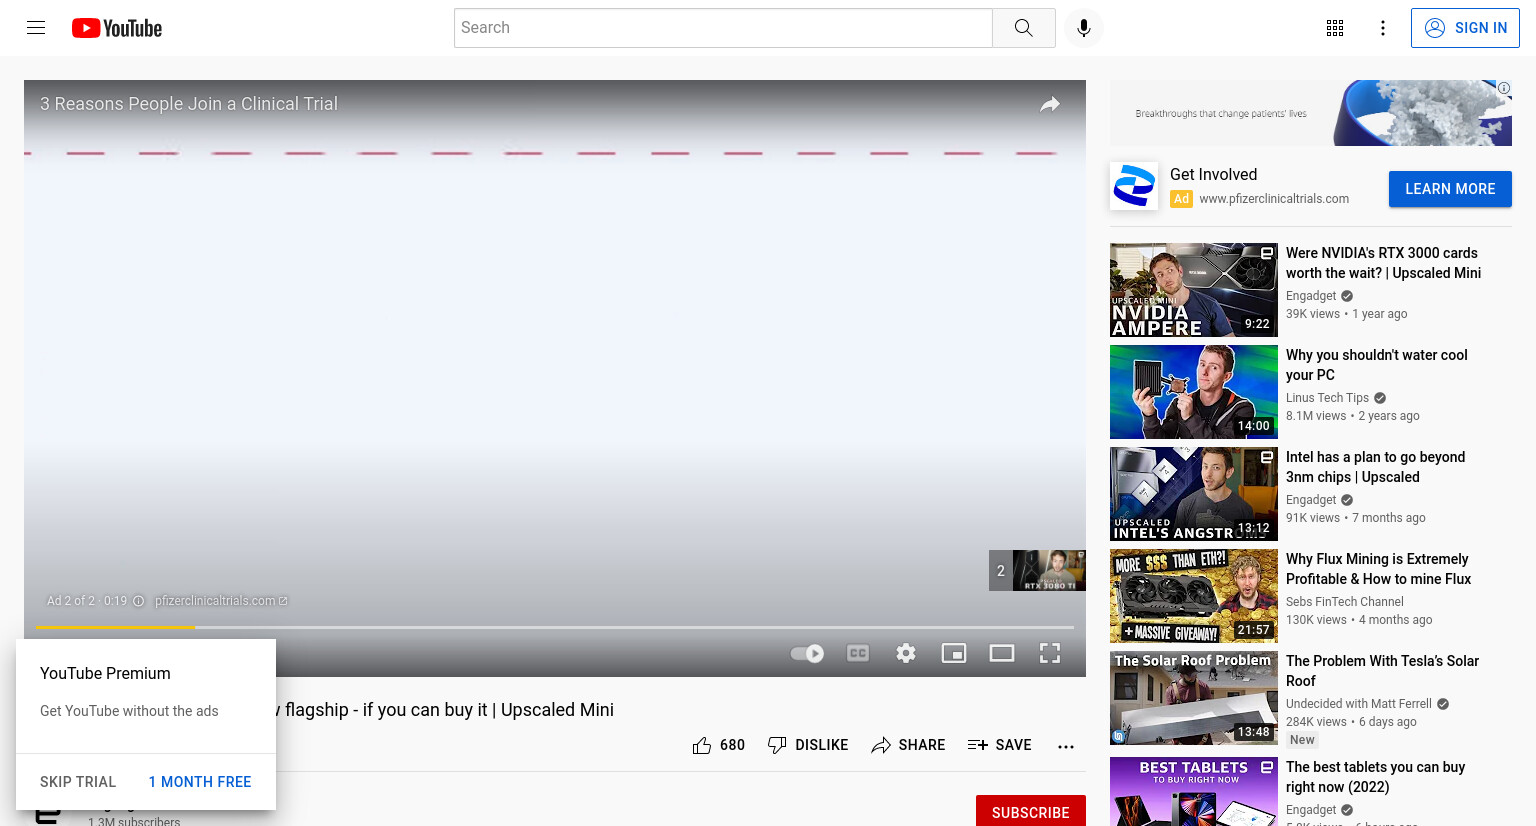
Task: Open the ad info icon on banner
Action: point(1504,88)
